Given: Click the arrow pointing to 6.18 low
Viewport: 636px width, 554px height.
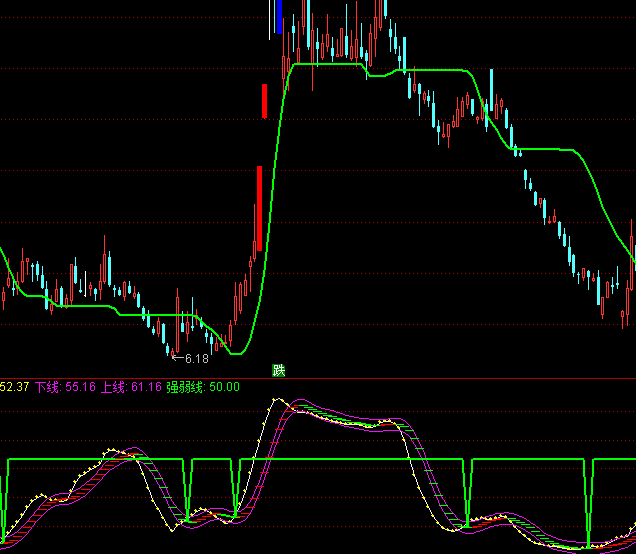Looking at the screenshot, I should click(x=177, y=357).
